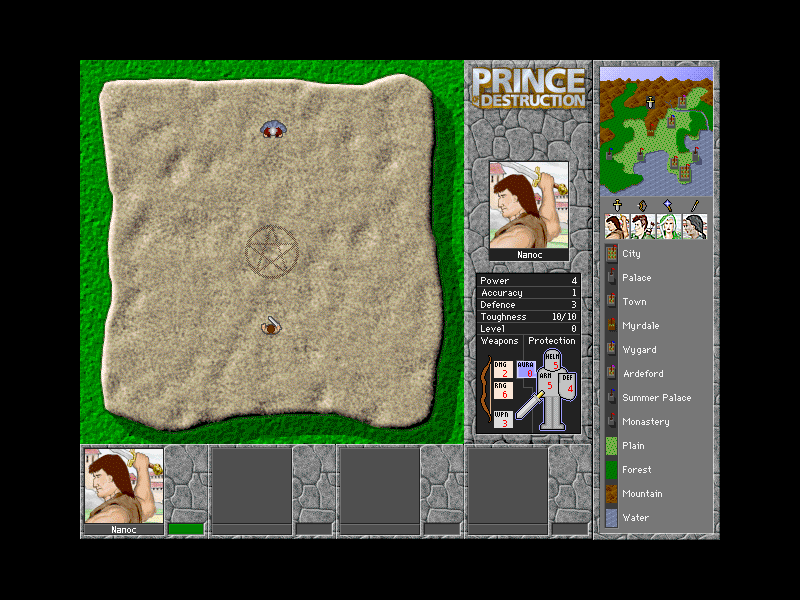Viewport: 800px width, 600px height.
Task: Click the Power stat row
Action: (x=529, y=281)
